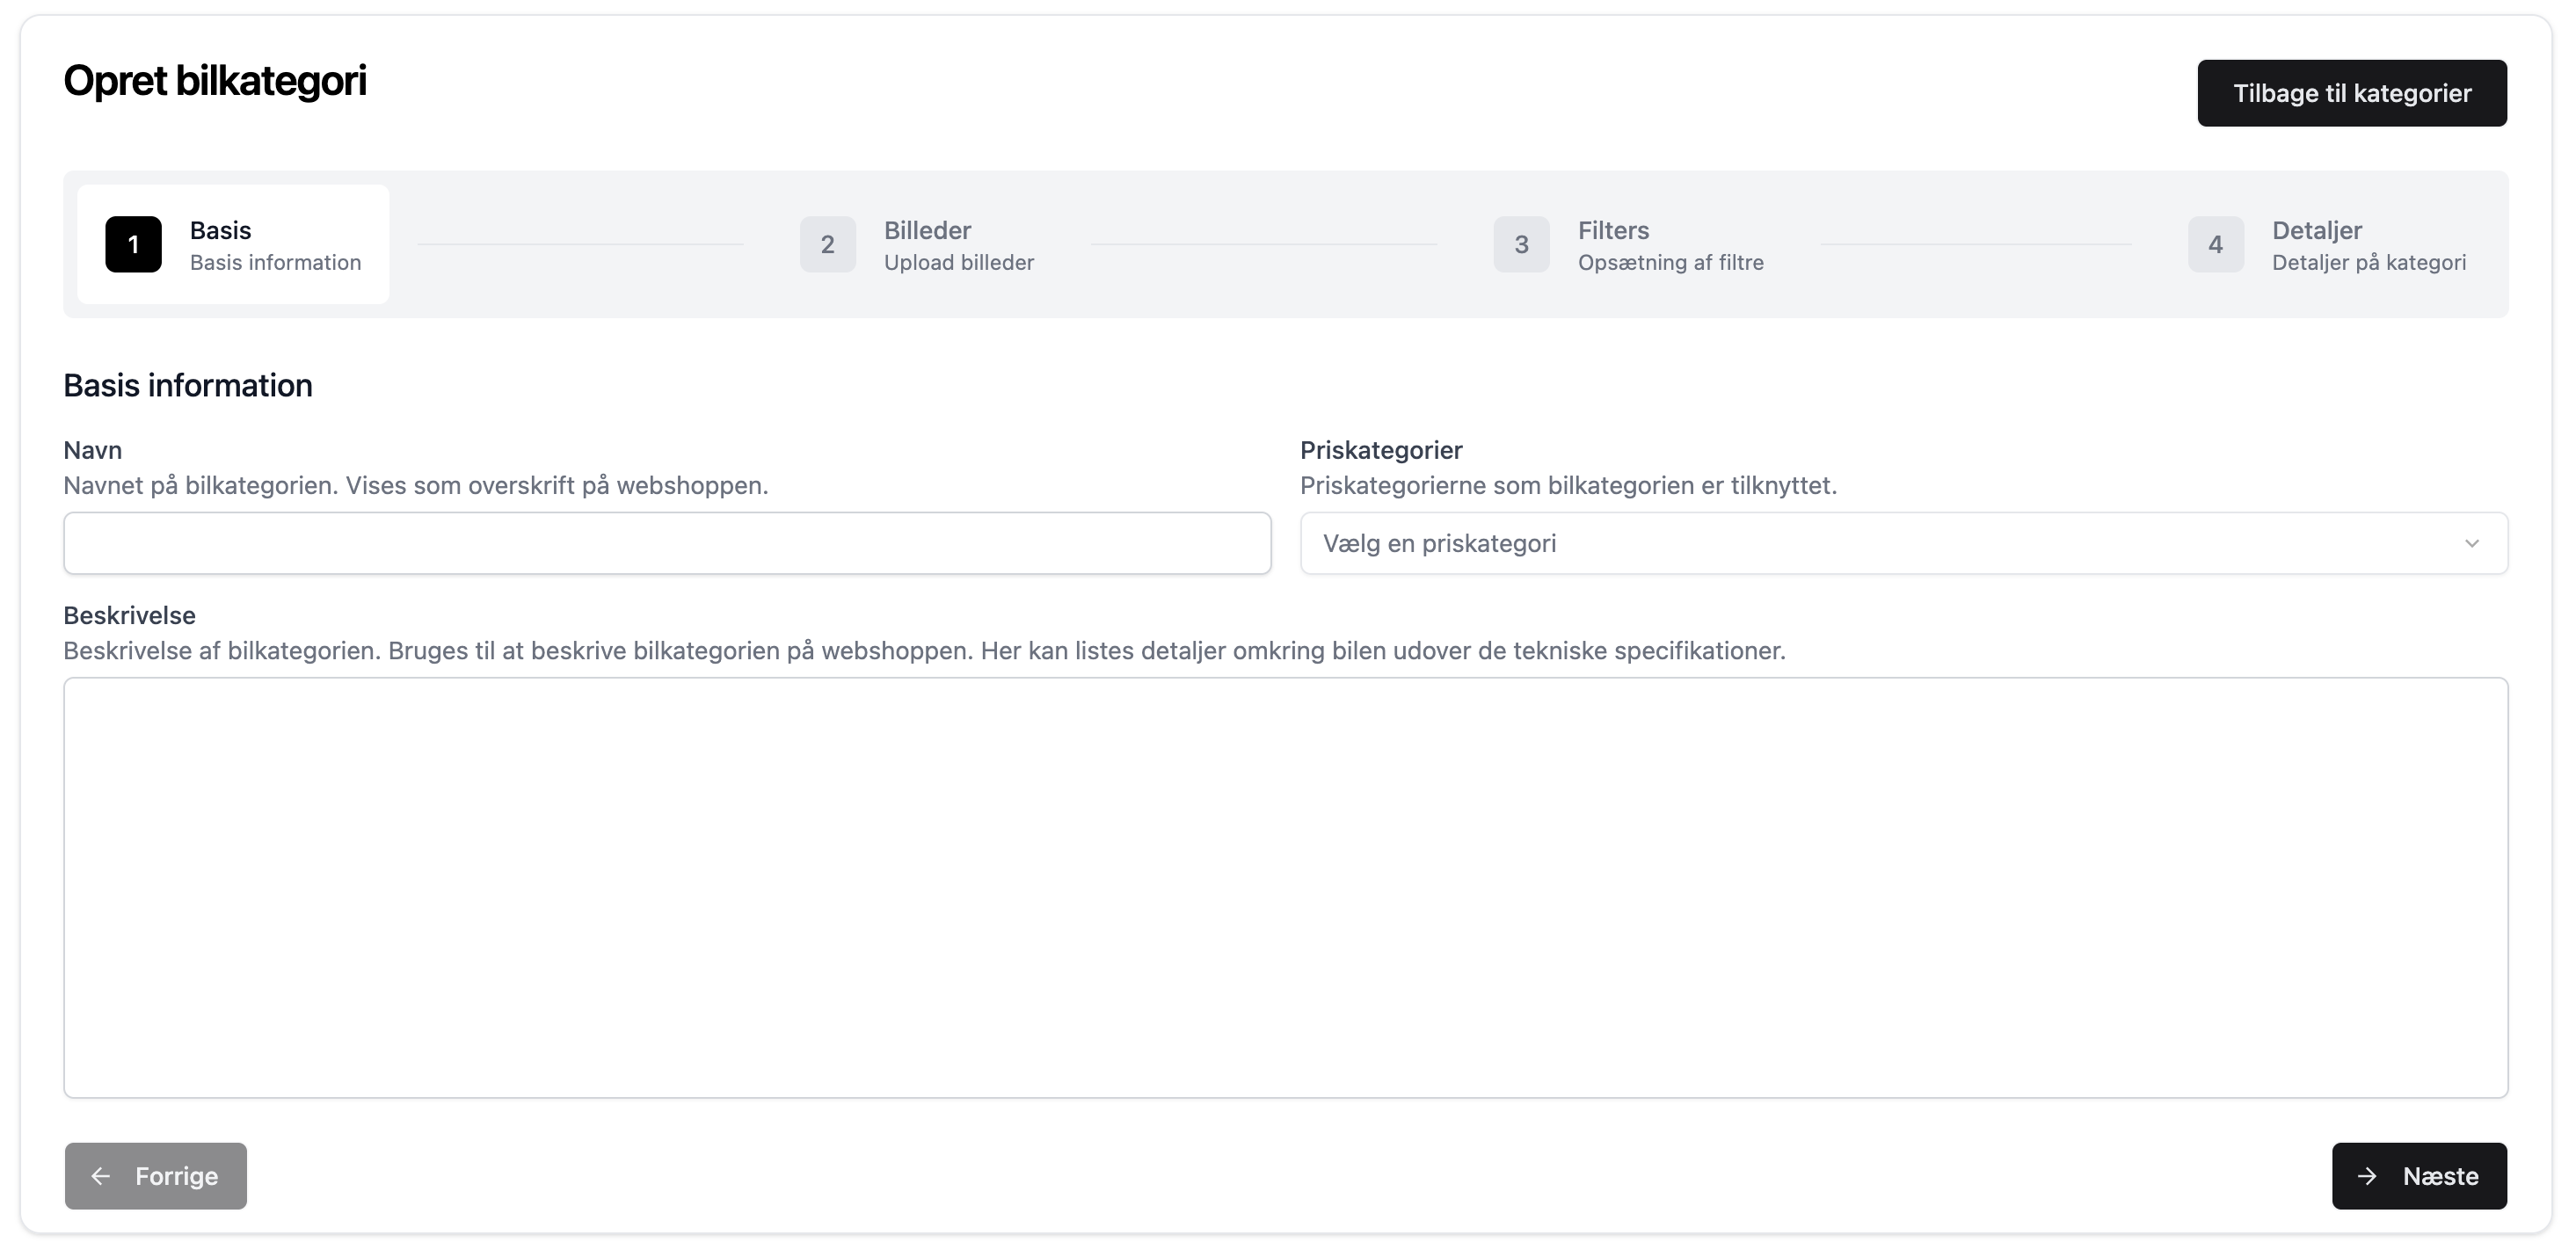Go to the Billeder step
Image resolution: width=2576 pixels, height=1257 pixels.
pyautogui.click(x=927, y=231)
